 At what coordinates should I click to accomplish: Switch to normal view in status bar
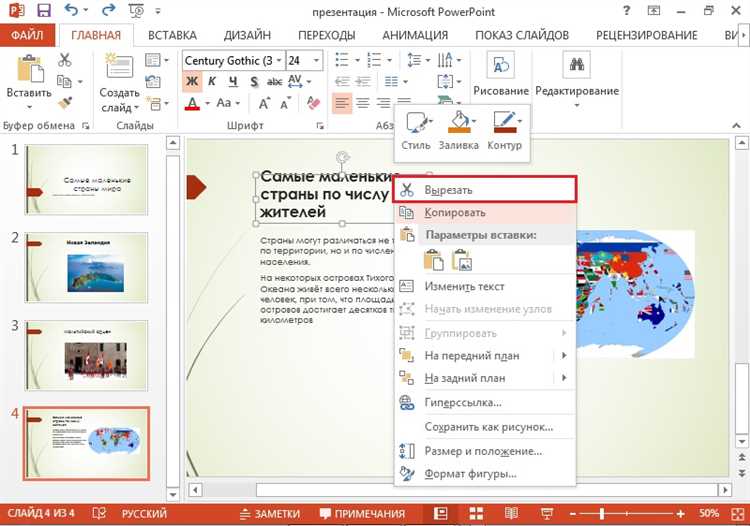[x=440, y=513]
